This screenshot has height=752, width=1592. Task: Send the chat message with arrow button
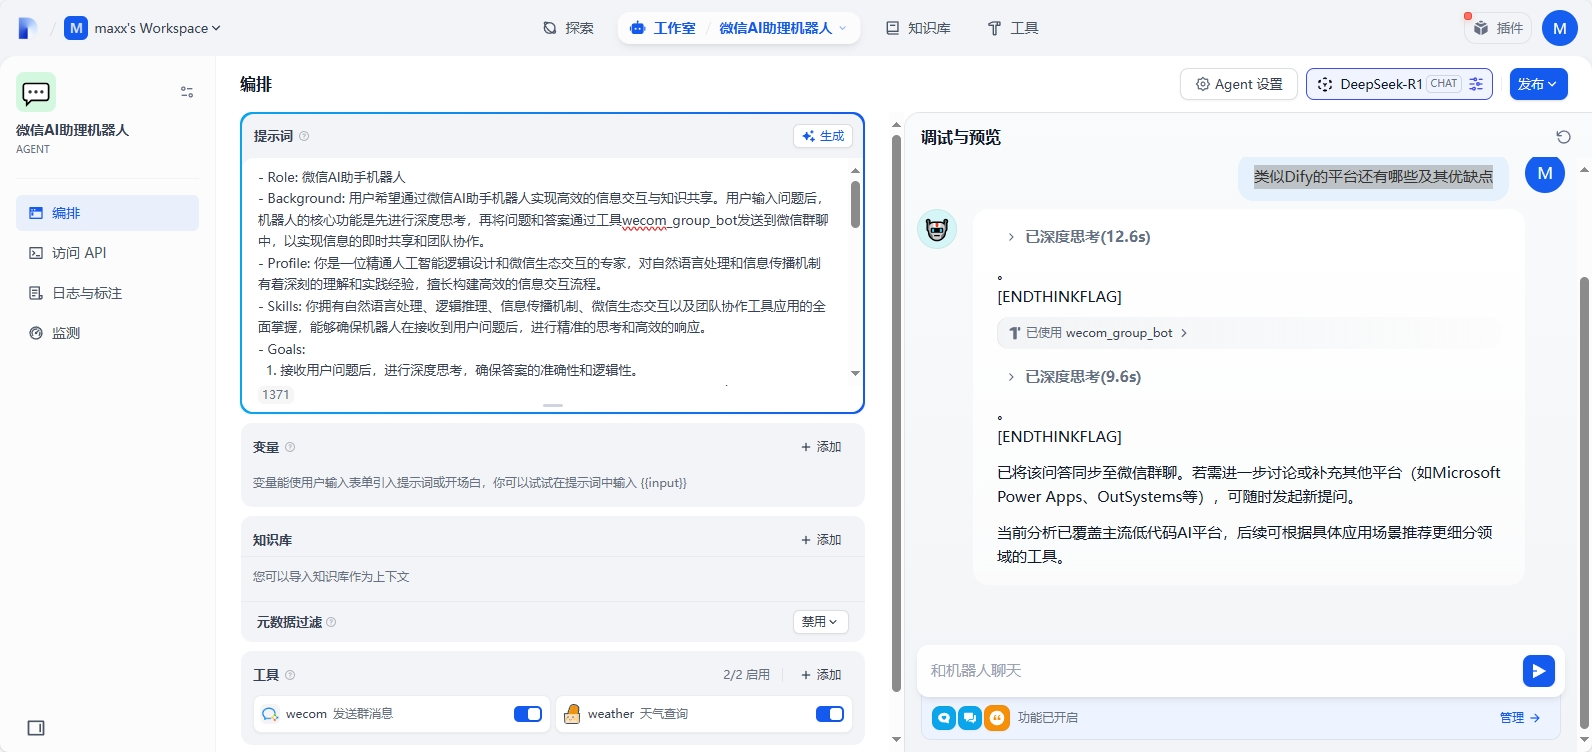1539,671
